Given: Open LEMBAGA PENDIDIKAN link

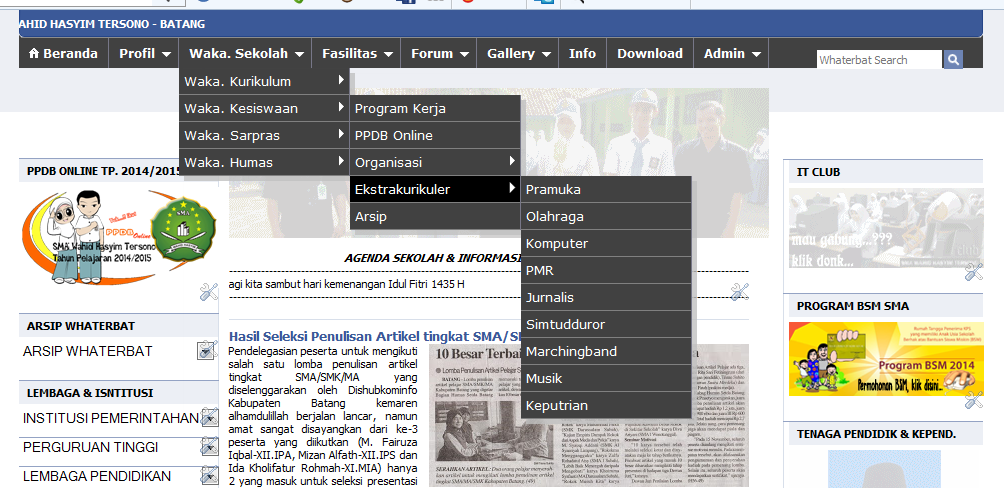Looking at the screenshot, I should [x=97, y=476].
